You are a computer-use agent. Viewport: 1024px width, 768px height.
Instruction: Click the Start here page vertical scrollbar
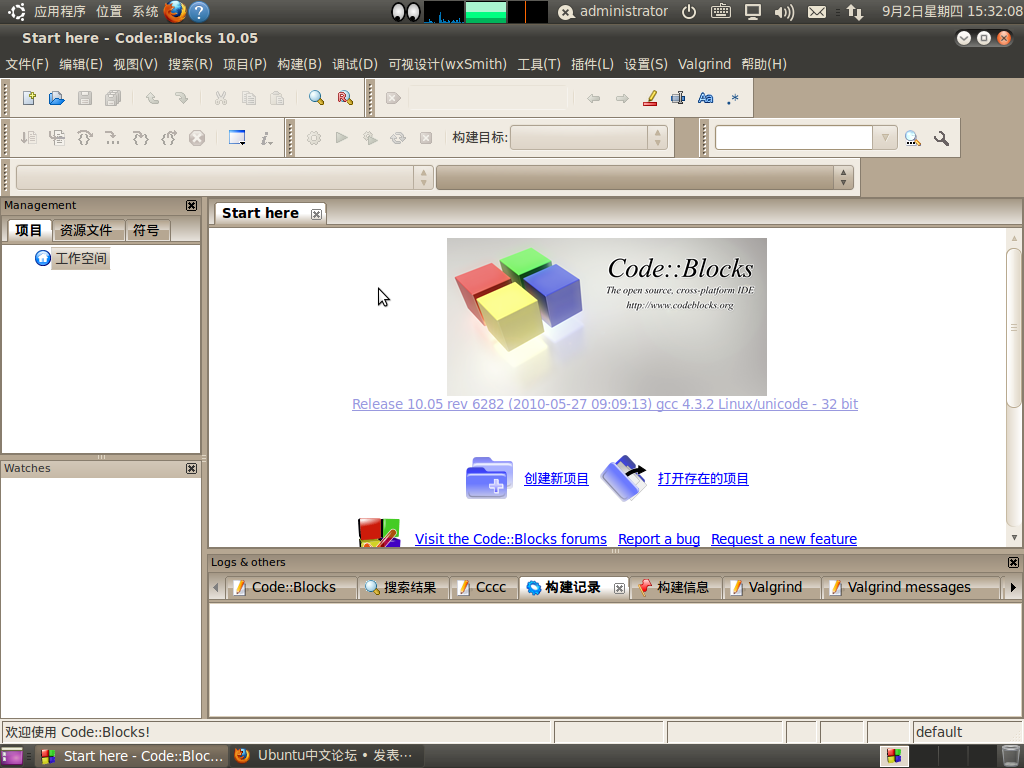1014,328
